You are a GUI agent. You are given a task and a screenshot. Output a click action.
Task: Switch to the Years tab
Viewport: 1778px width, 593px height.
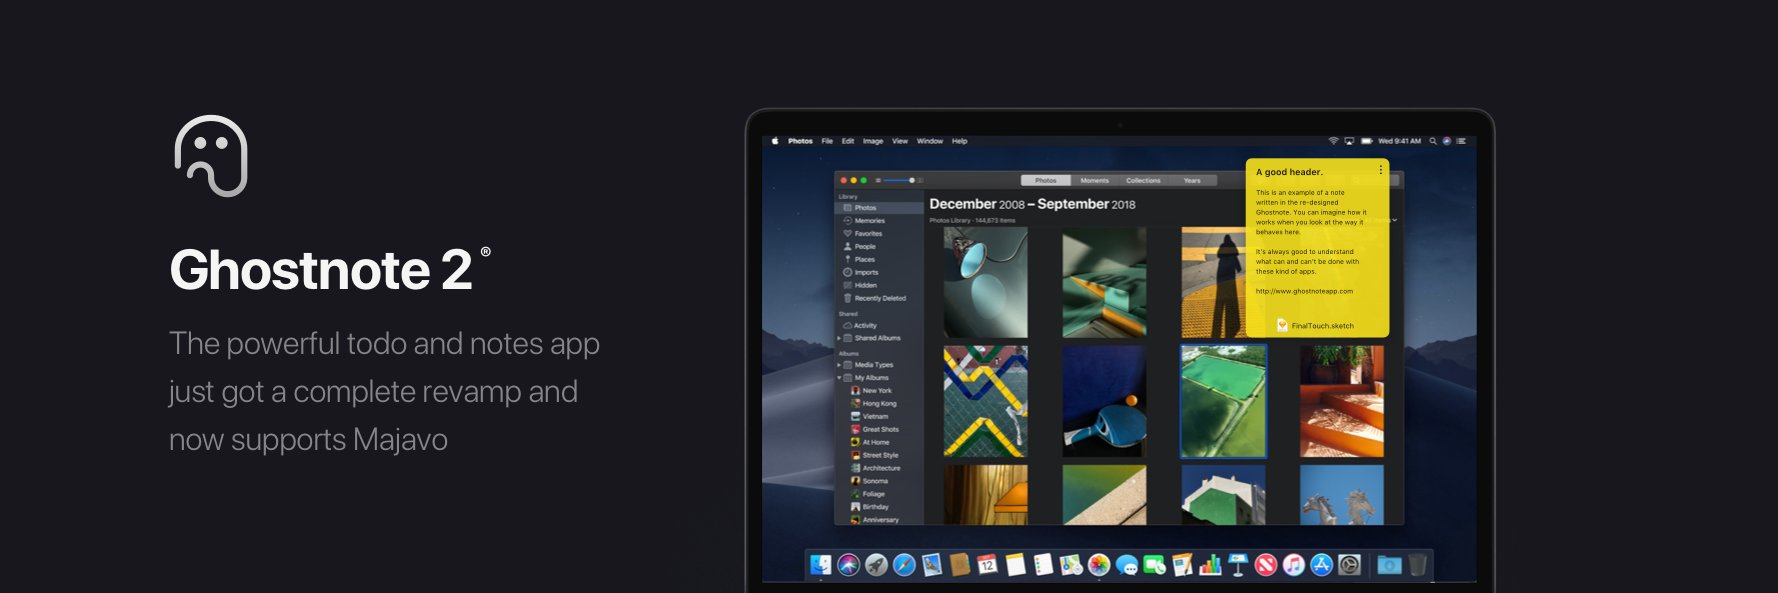click(1192, 180)
